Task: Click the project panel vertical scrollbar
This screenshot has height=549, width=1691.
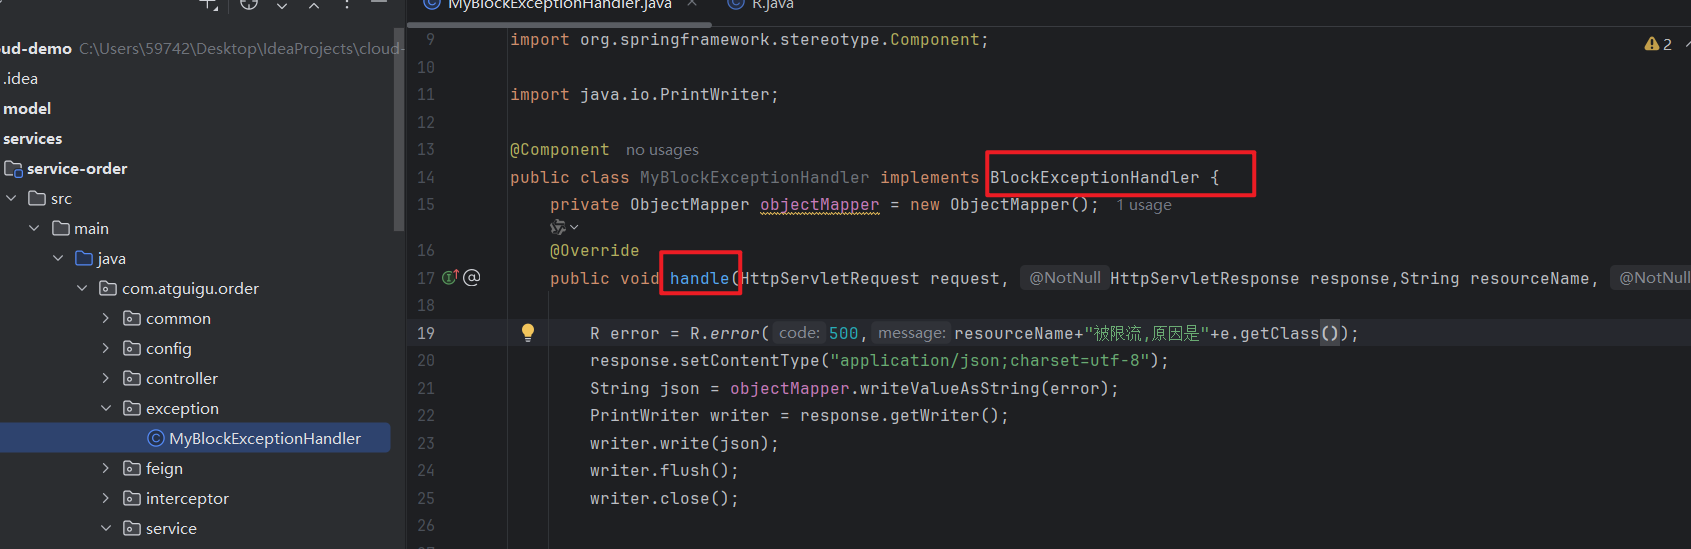Action: (399, 130)
